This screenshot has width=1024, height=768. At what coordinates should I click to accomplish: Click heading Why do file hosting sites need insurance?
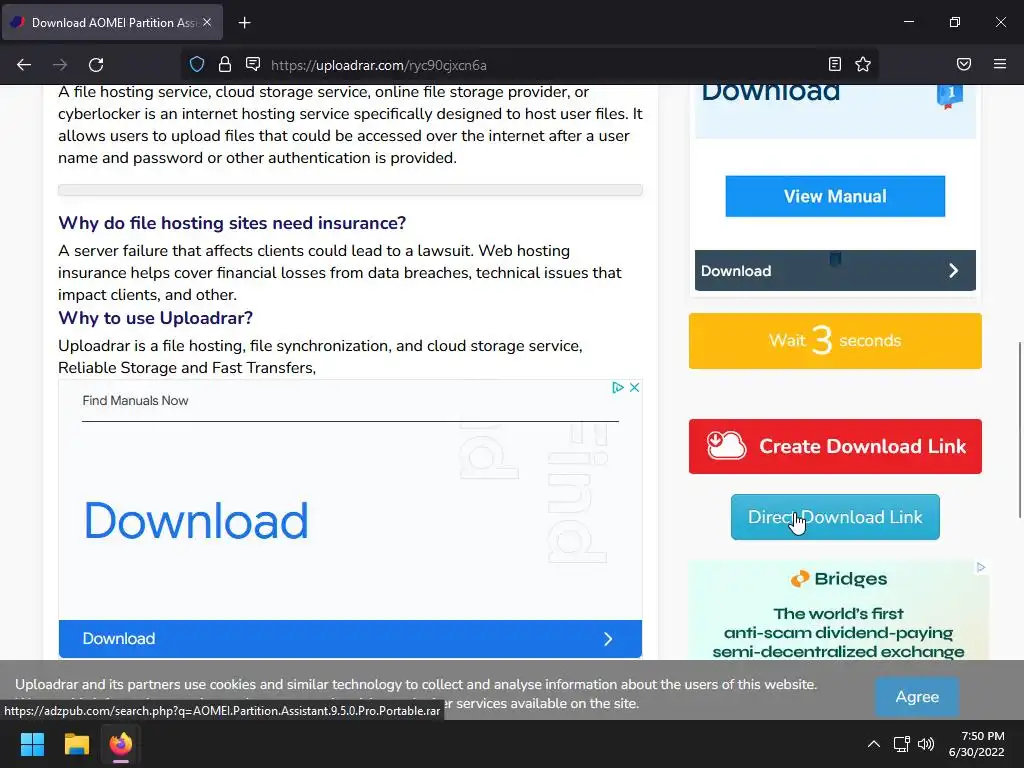pyautogui.click(x=232, y=223)
